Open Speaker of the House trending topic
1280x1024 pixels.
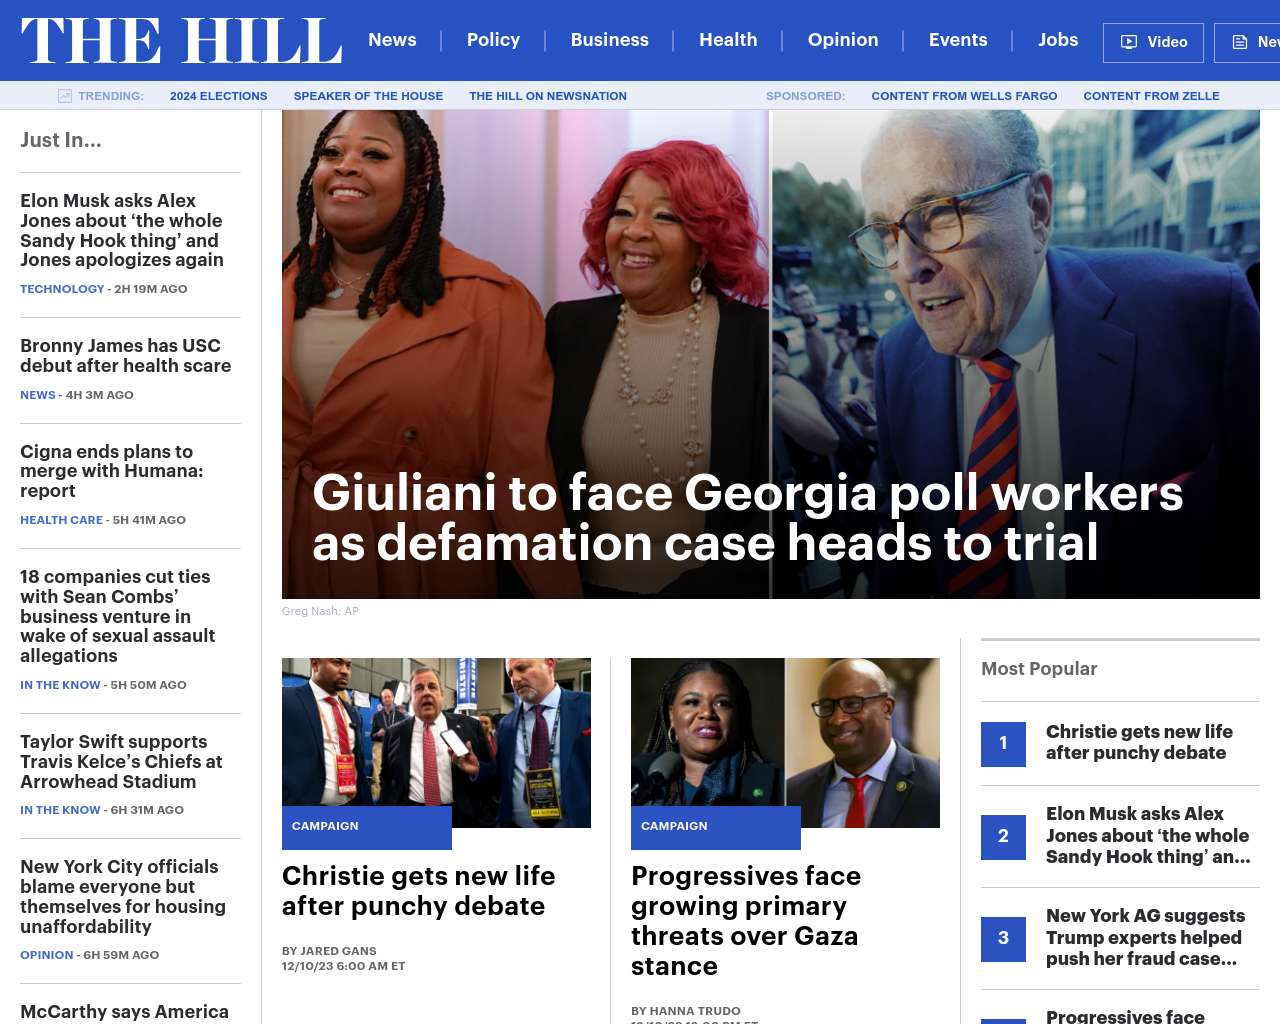tap(368, 96)
